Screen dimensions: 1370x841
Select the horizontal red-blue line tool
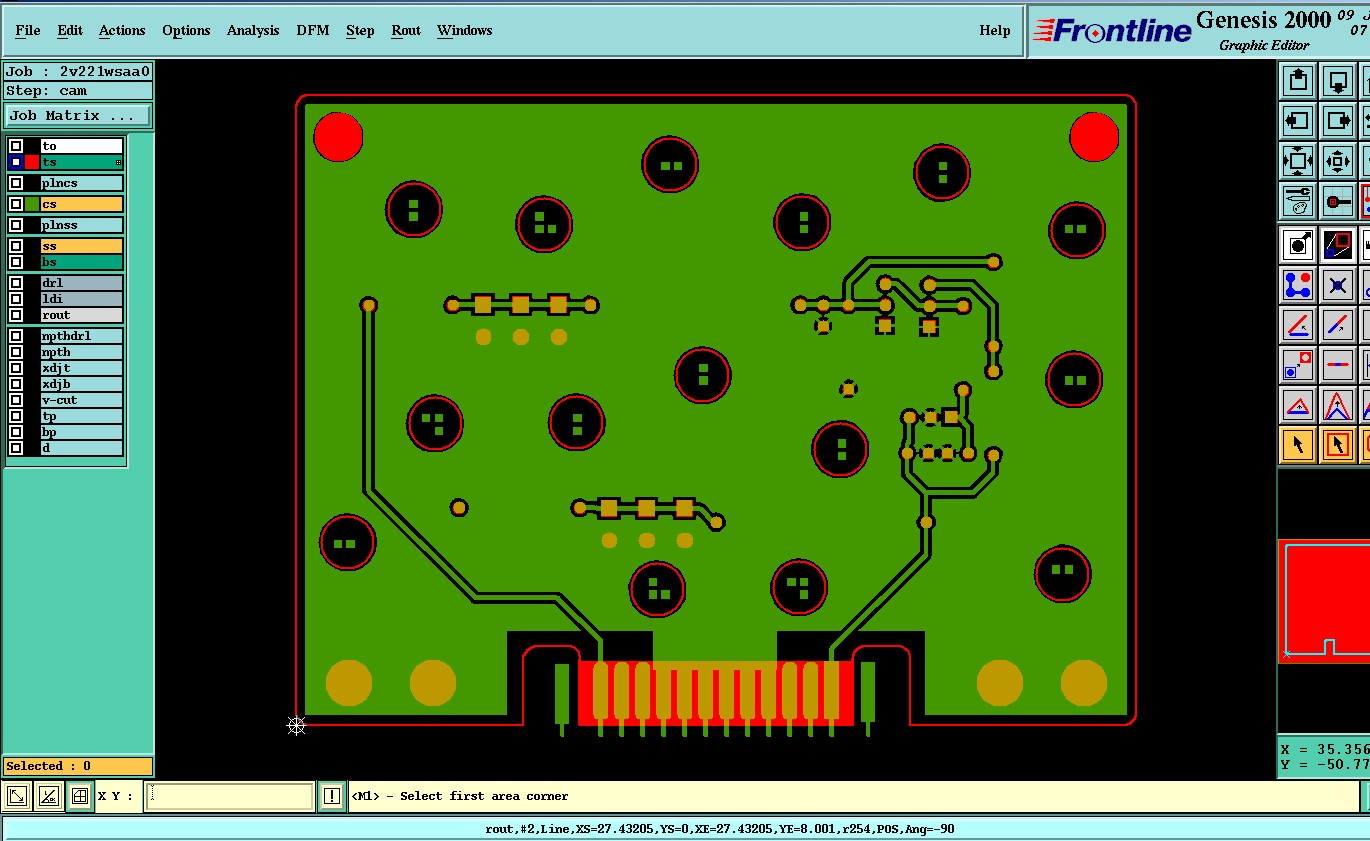point(1338,364)
